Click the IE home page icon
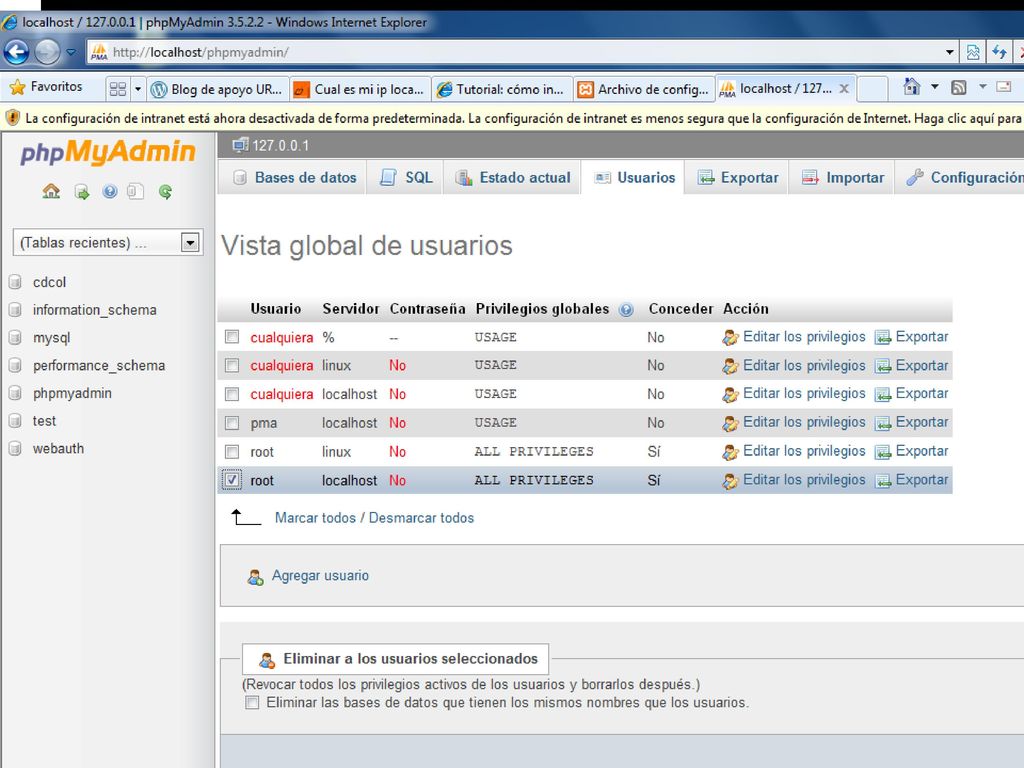The image size is (1024, 768). point(912,86)
